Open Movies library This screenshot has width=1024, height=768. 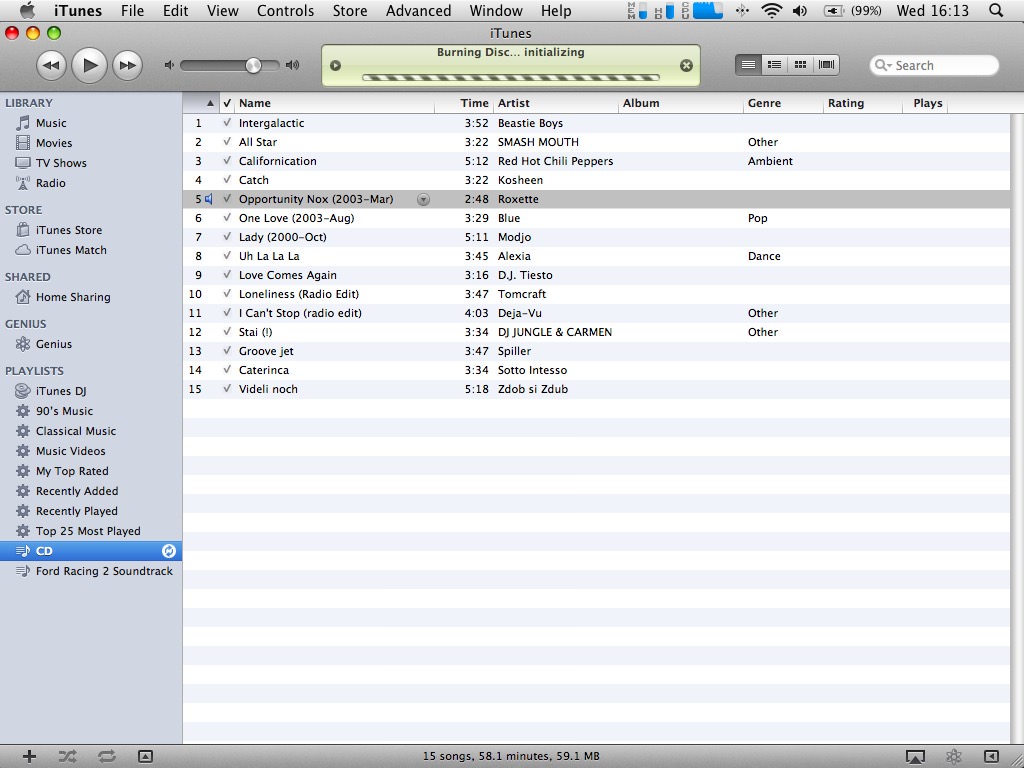click(54, 143)
